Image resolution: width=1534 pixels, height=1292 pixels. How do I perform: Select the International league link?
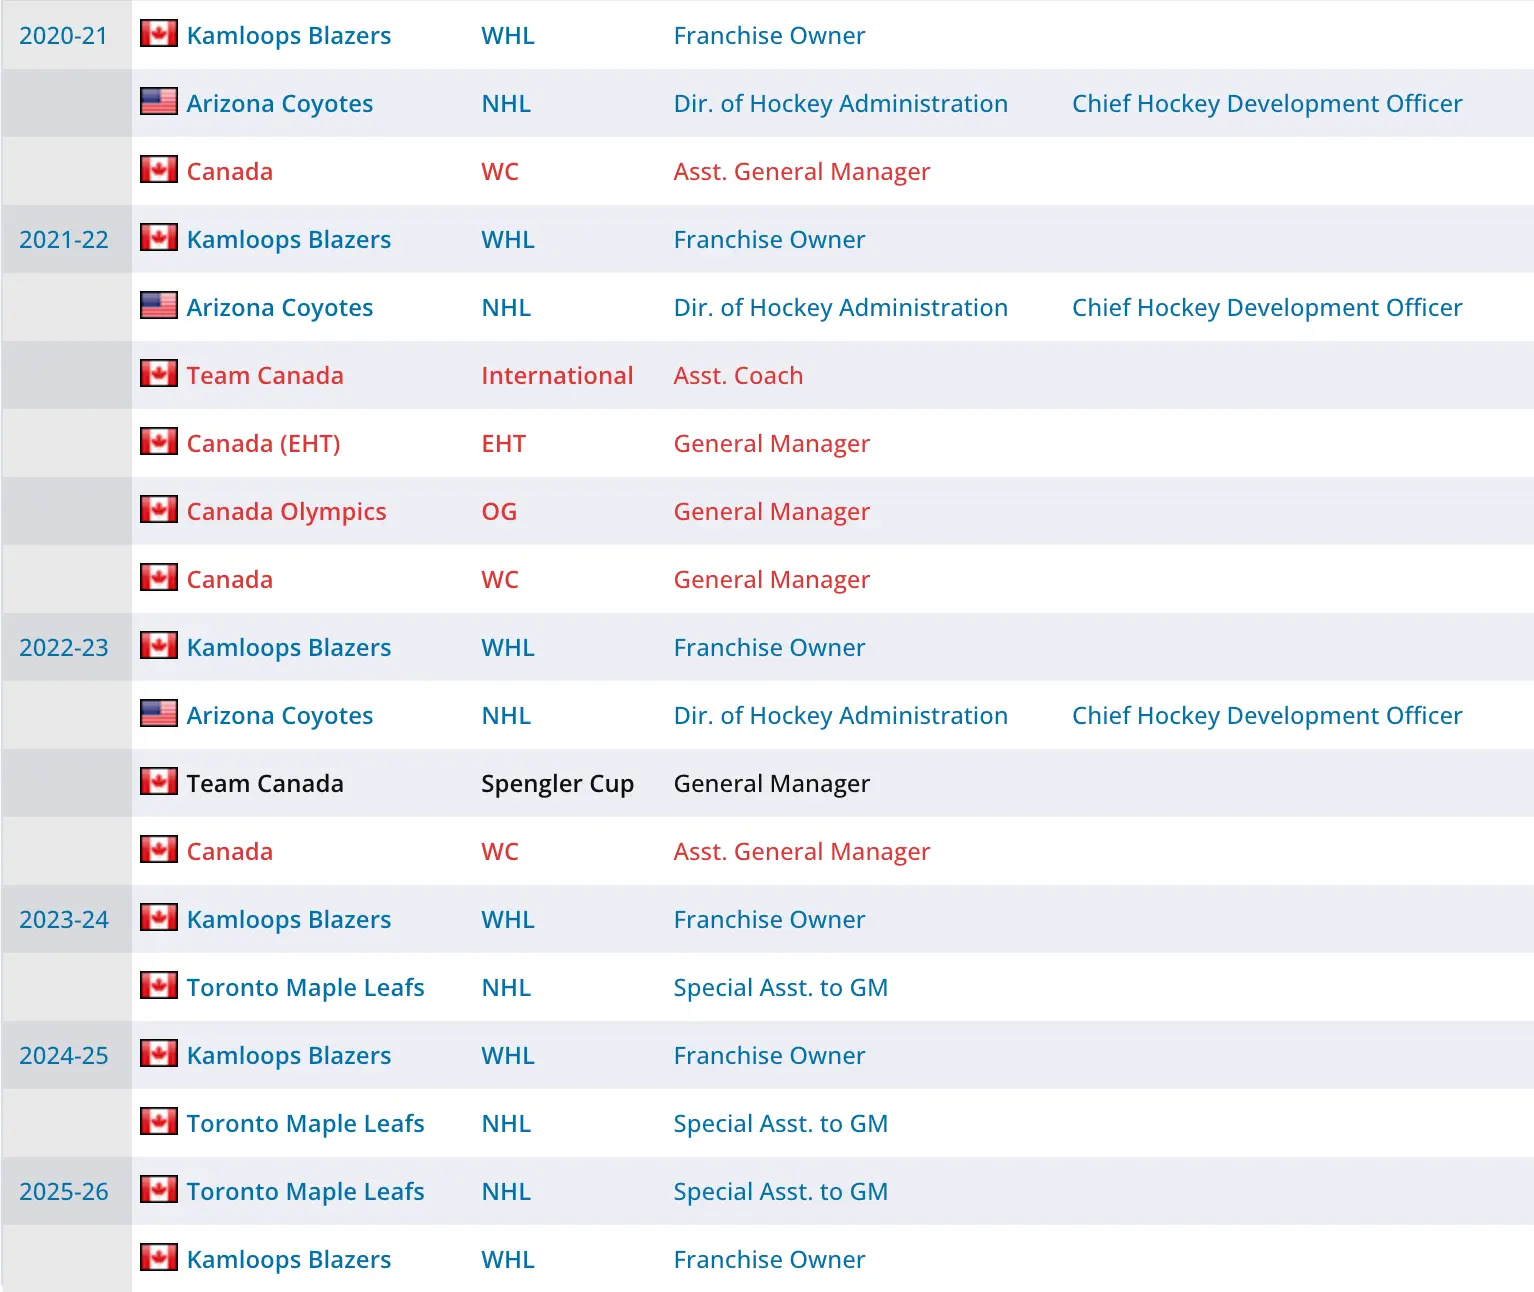[x=557, y=376]
